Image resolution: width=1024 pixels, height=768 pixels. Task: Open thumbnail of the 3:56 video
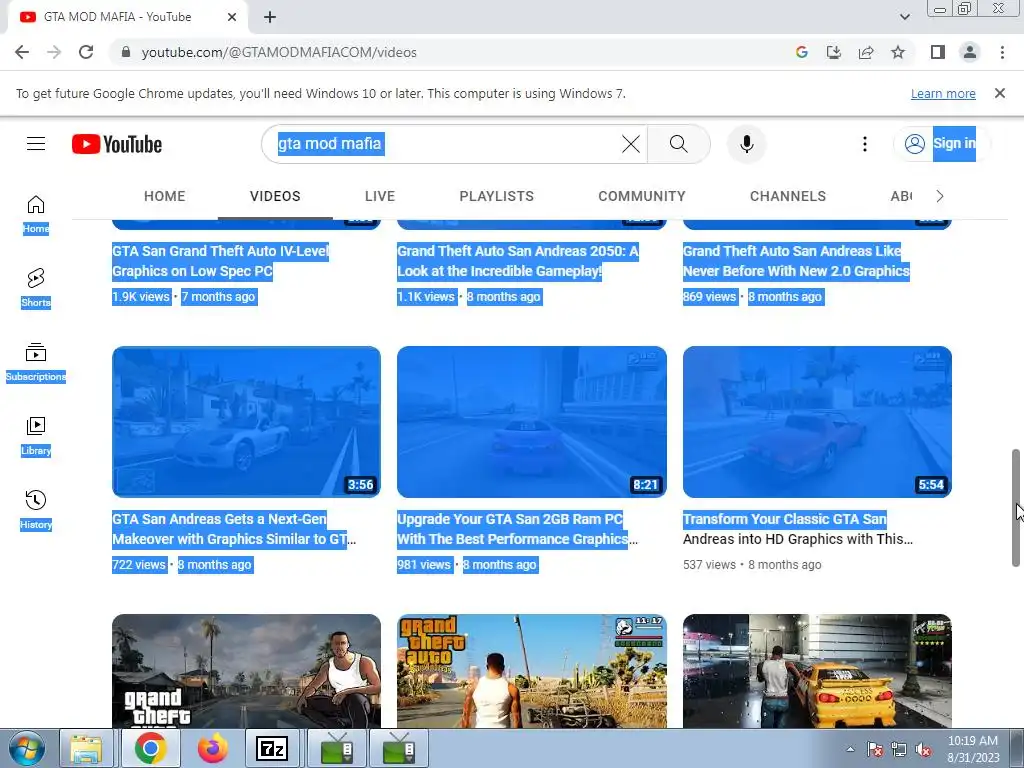[246, 422]
